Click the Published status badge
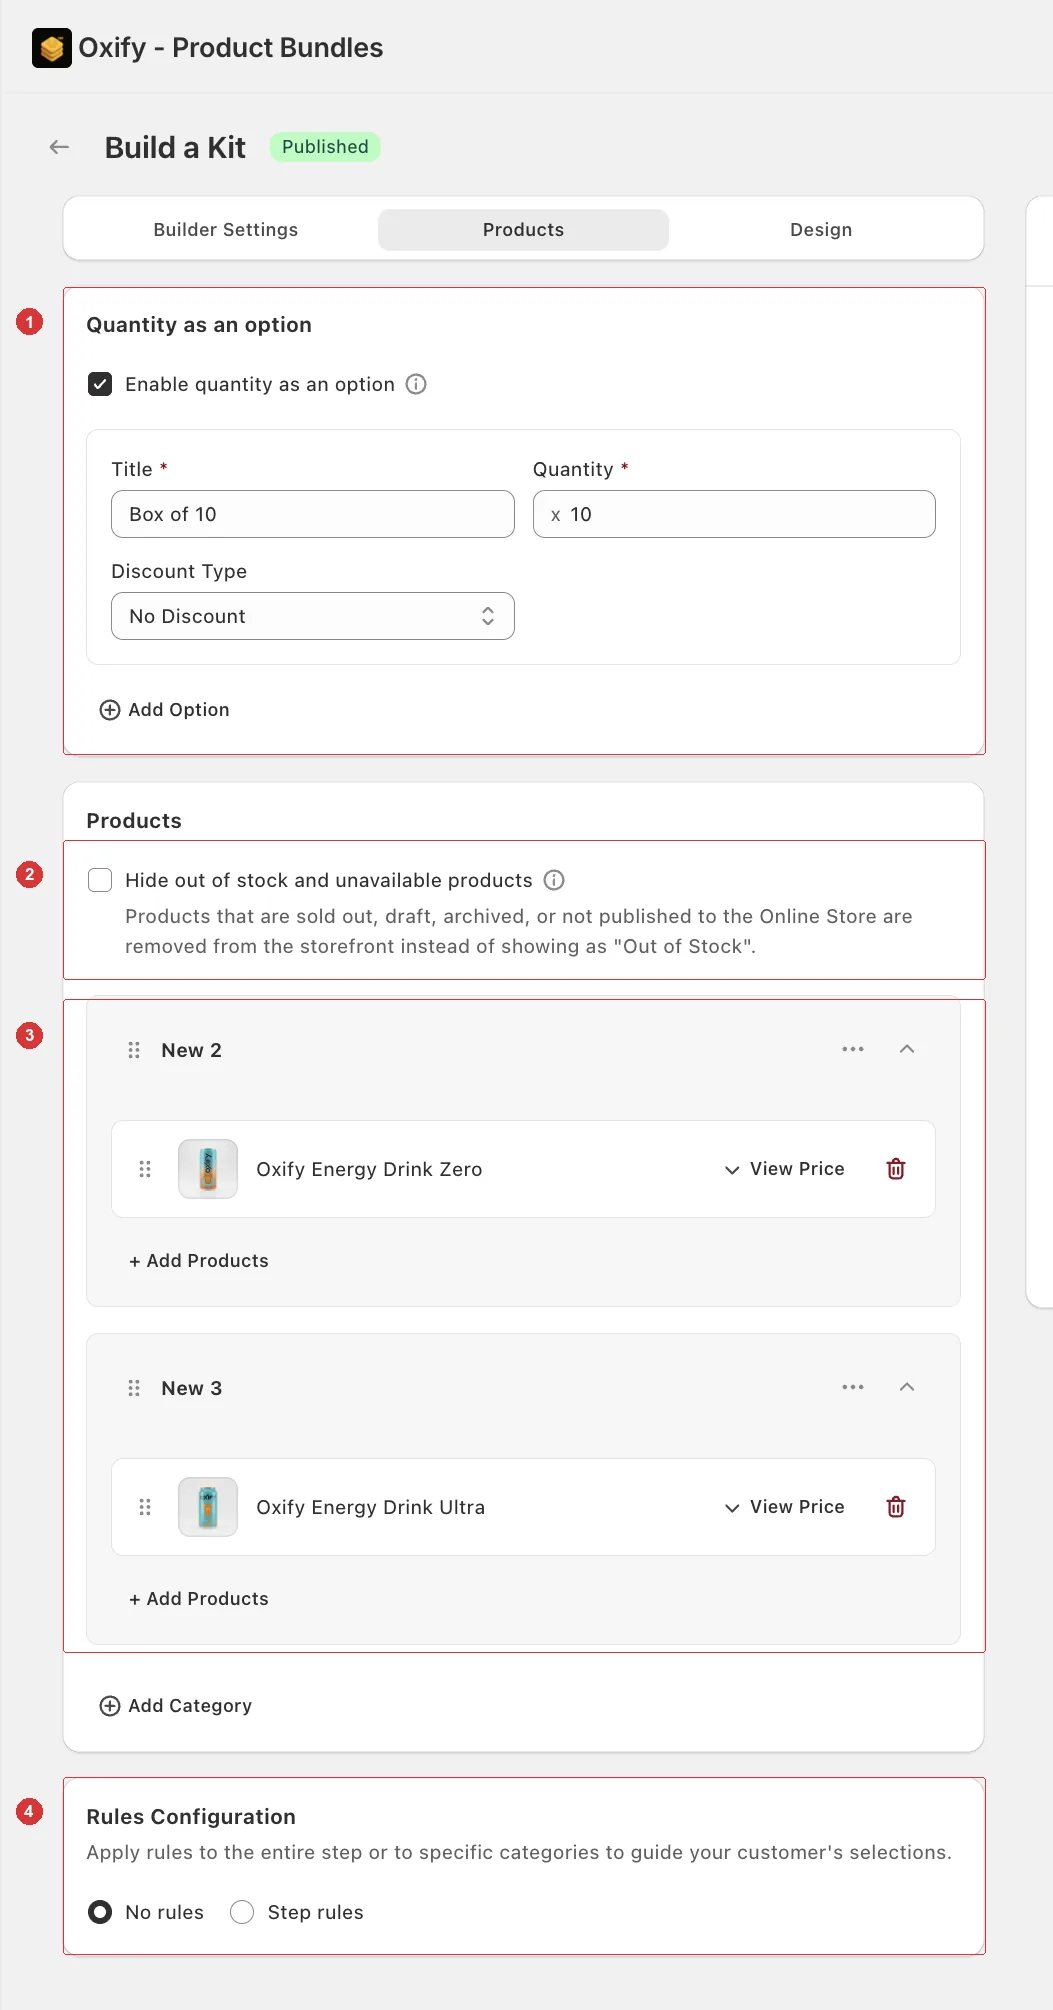 325,147
